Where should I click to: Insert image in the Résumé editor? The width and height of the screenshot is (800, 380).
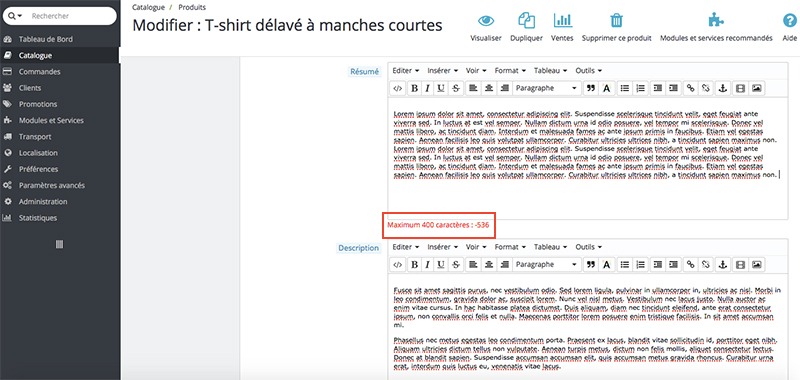757,88
